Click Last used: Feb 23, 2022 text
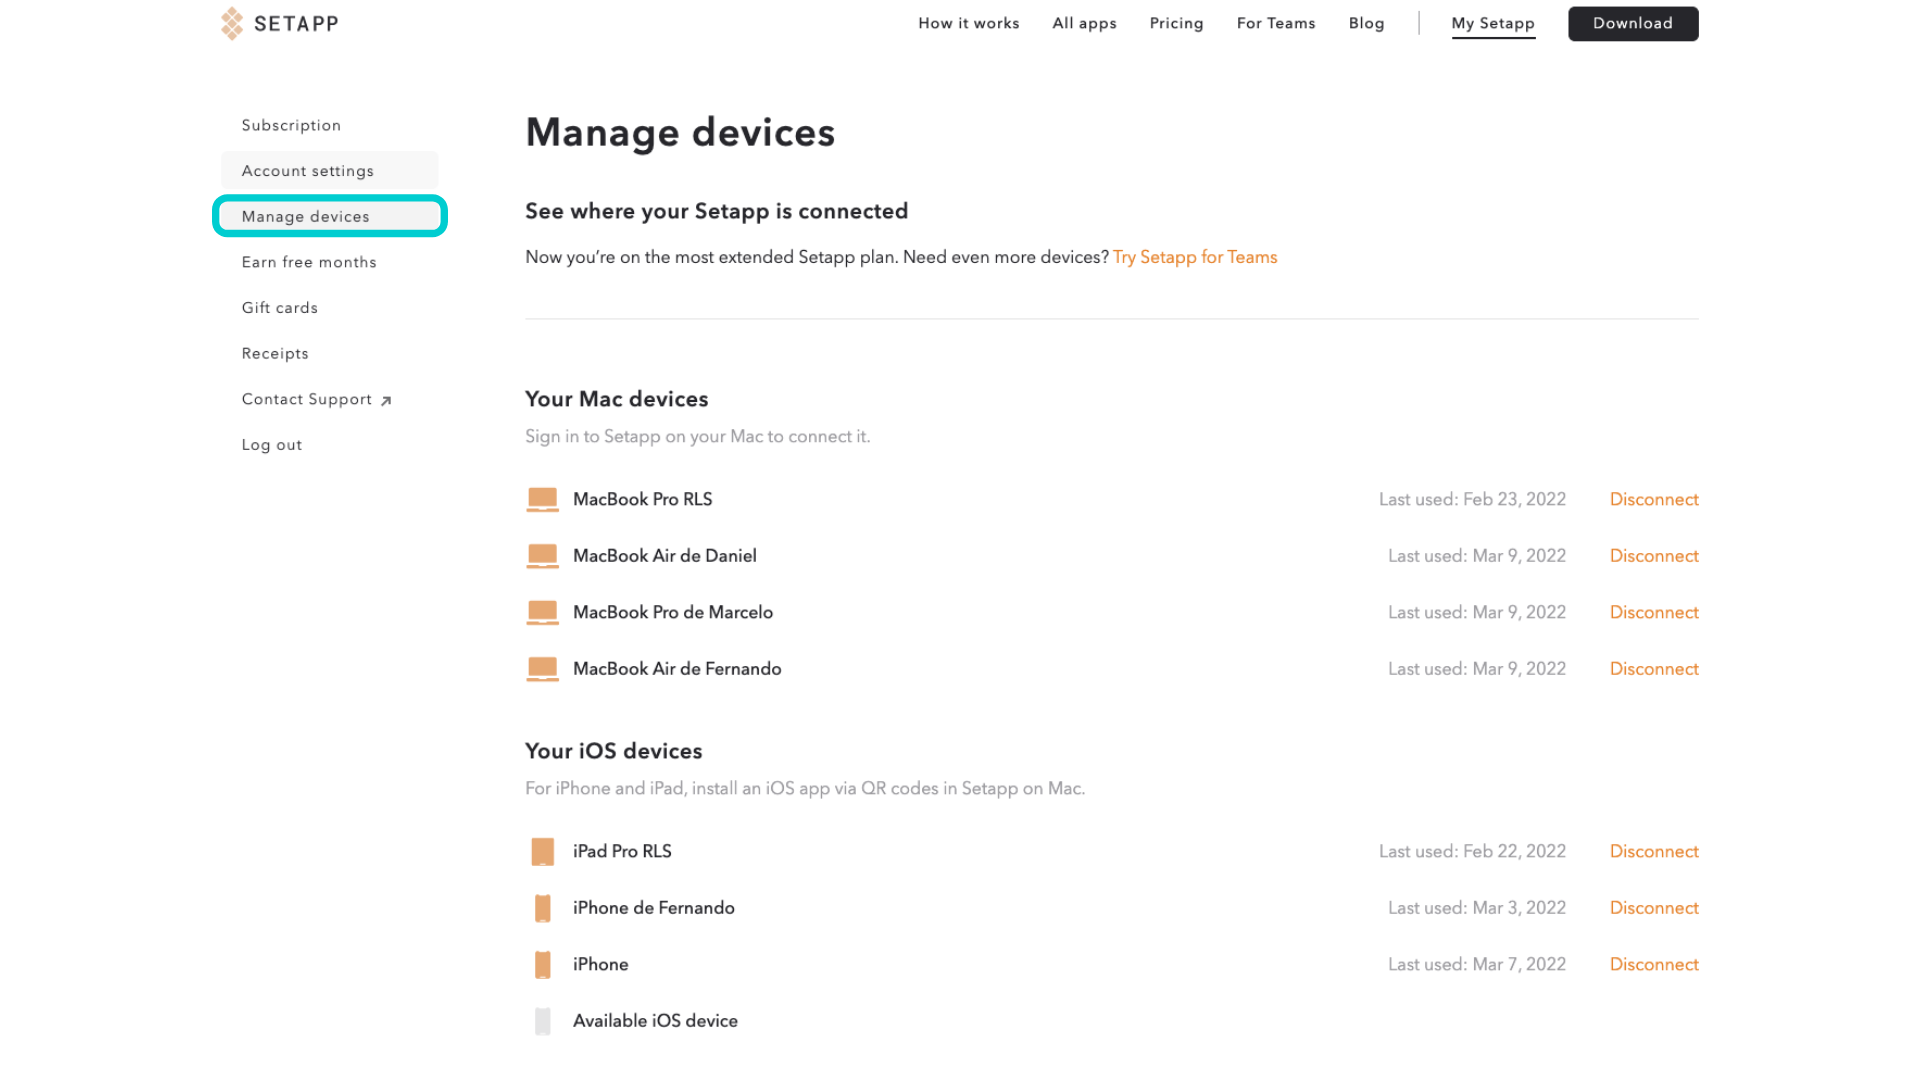The width and height of the screenshot is (1920, 1080). coord(1472,499)
